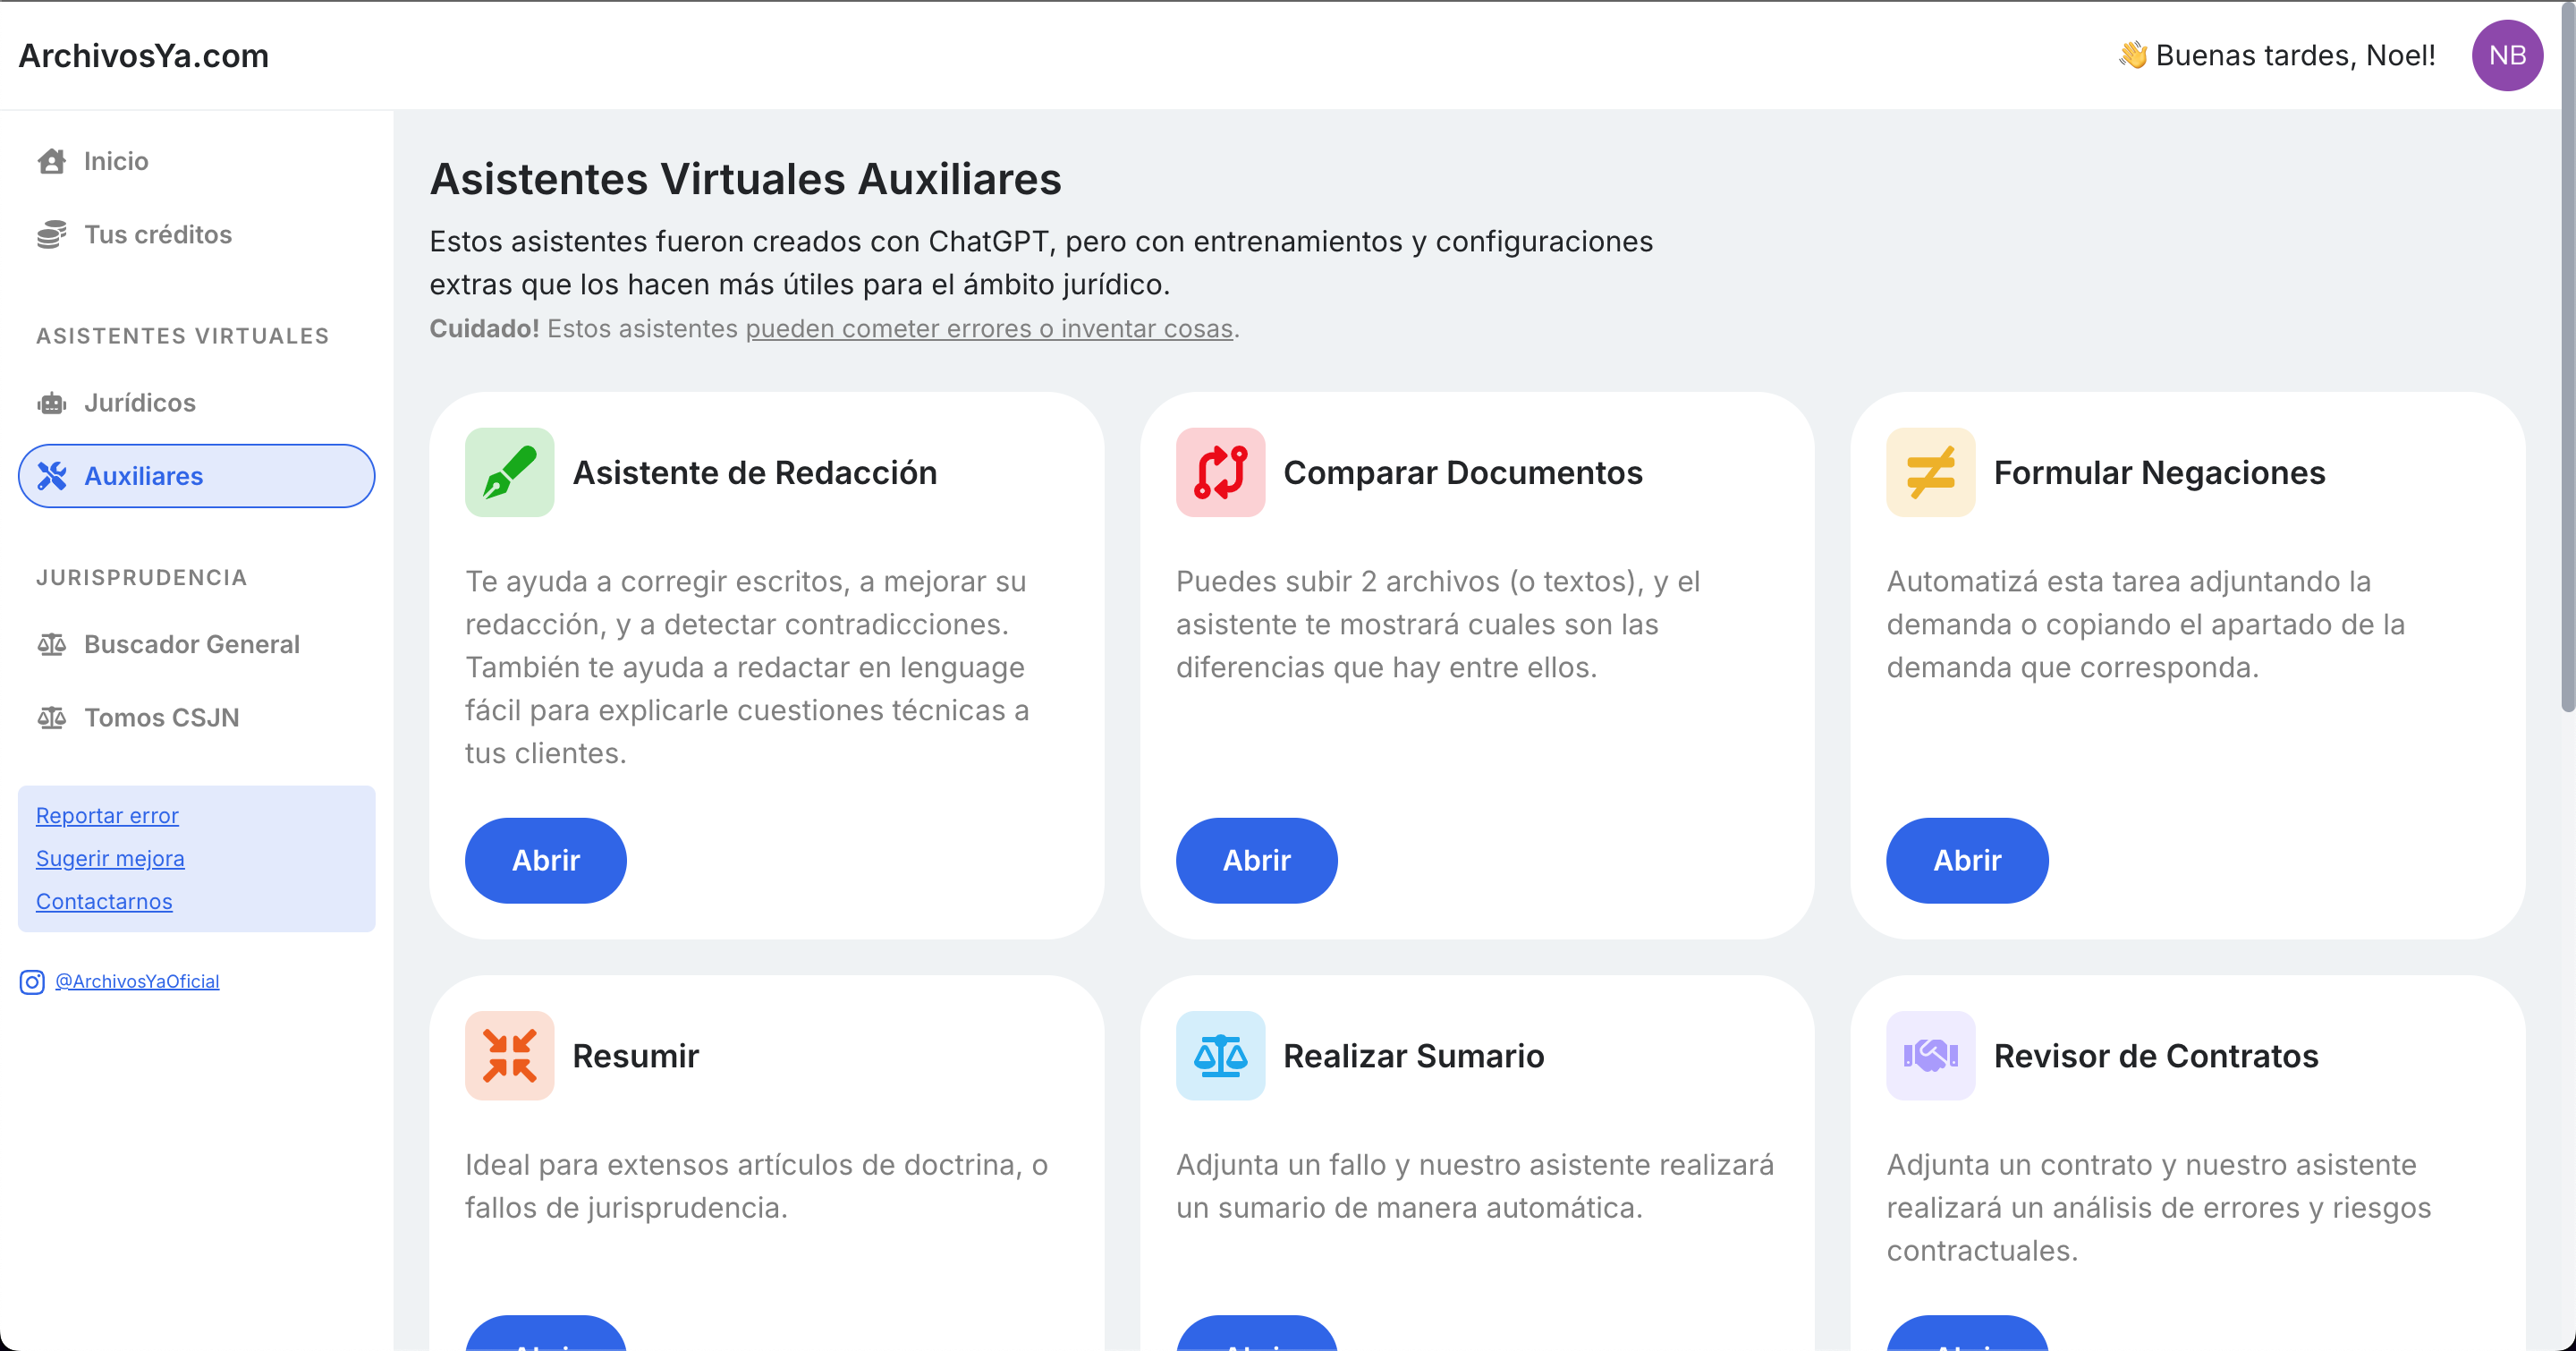Open Buscador General jurisprudence search
The height and width of the screenshot is (1351, 2576).
[x=191, y=644]
